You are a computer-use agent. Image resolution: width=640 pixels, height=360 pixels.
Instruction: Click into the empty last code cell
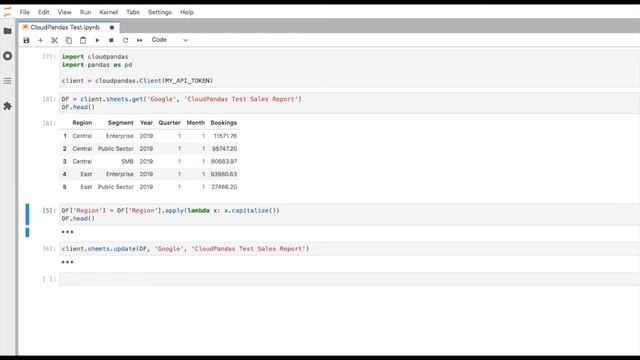pos(349,279)
